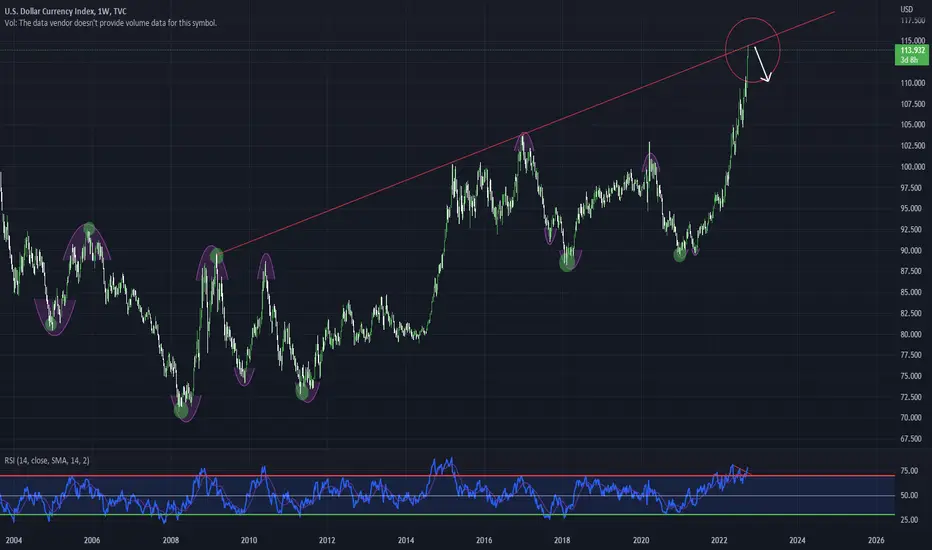The image size is (932, 550).
Task: Click the RSI 50.00 scale label
Action: tap(909, 495)
